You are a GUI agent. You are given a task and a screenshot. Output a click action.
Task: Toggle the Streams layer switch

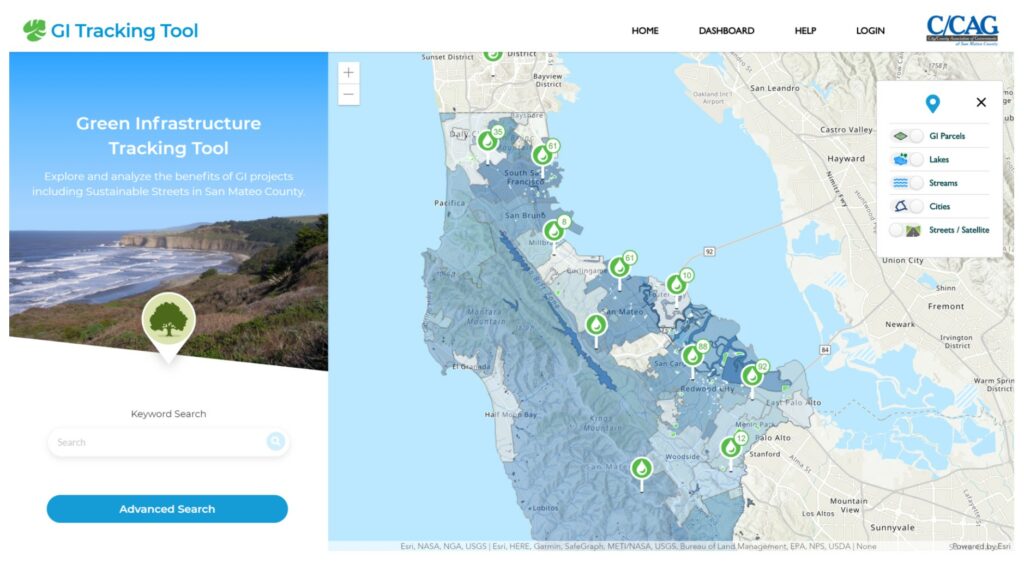[x=916, y=183]
